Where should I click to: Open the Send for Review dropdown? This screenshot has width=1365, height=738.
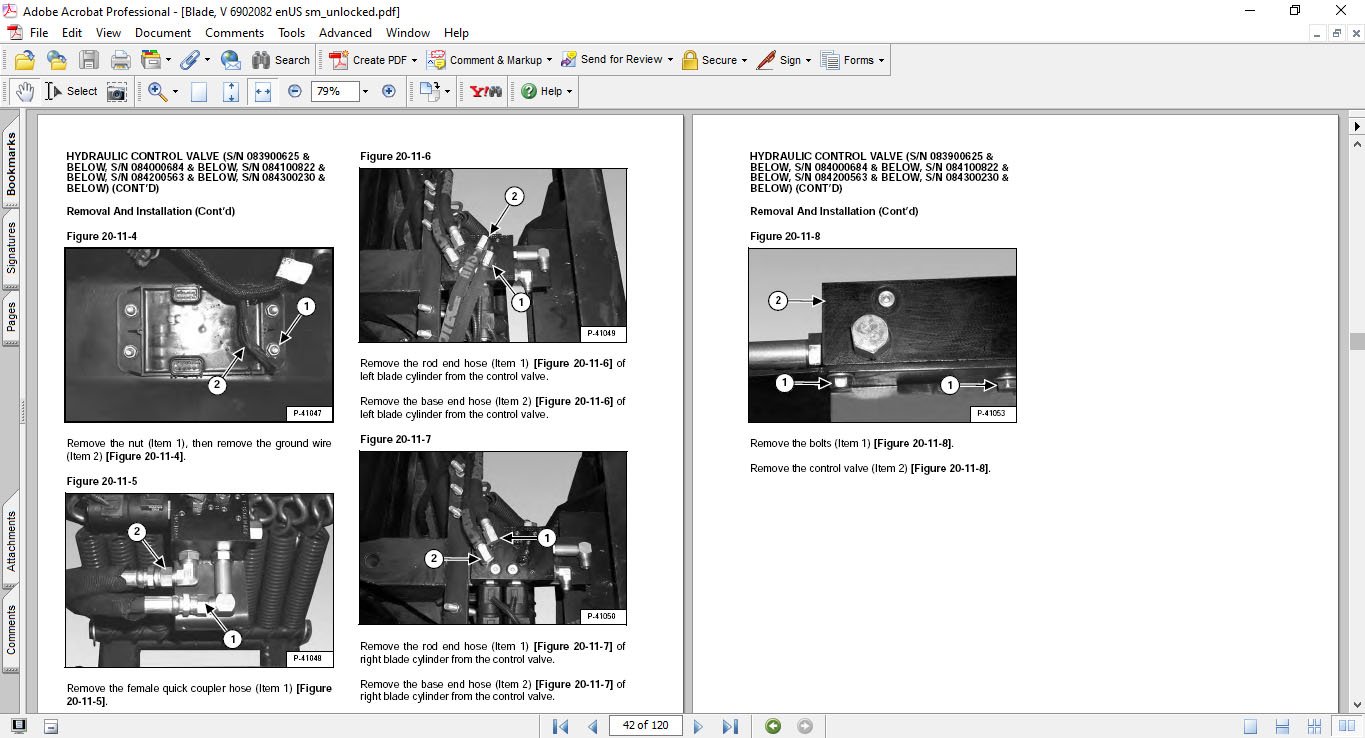coord(617,60)
